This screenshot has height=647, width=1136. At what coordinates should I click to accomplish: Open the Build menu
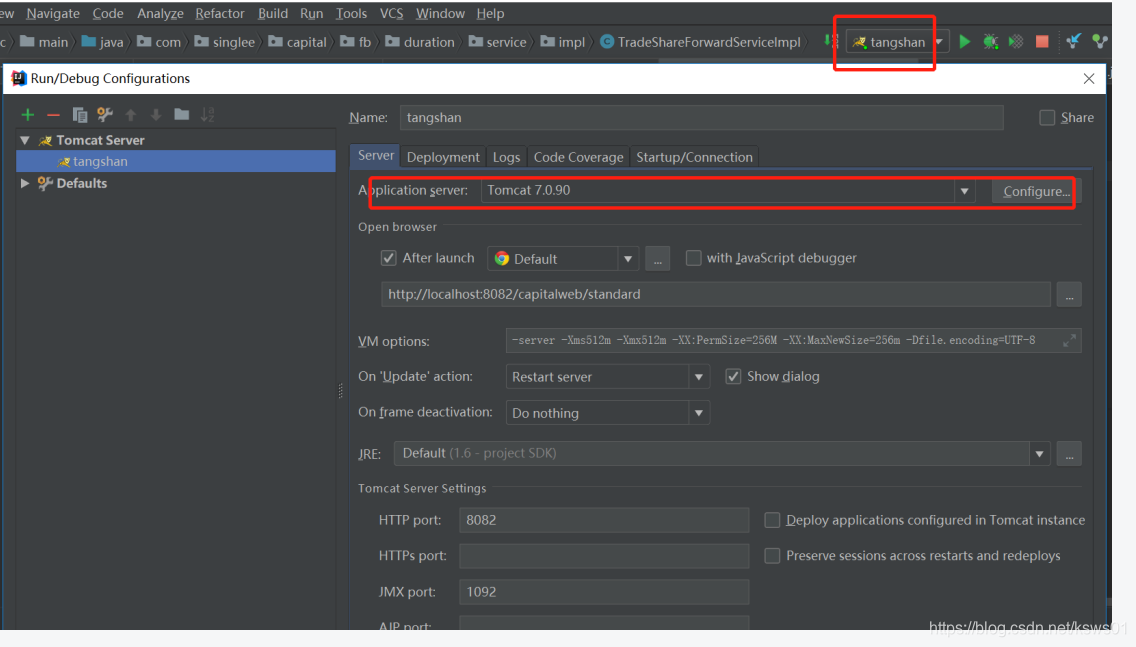click(272, 13)
